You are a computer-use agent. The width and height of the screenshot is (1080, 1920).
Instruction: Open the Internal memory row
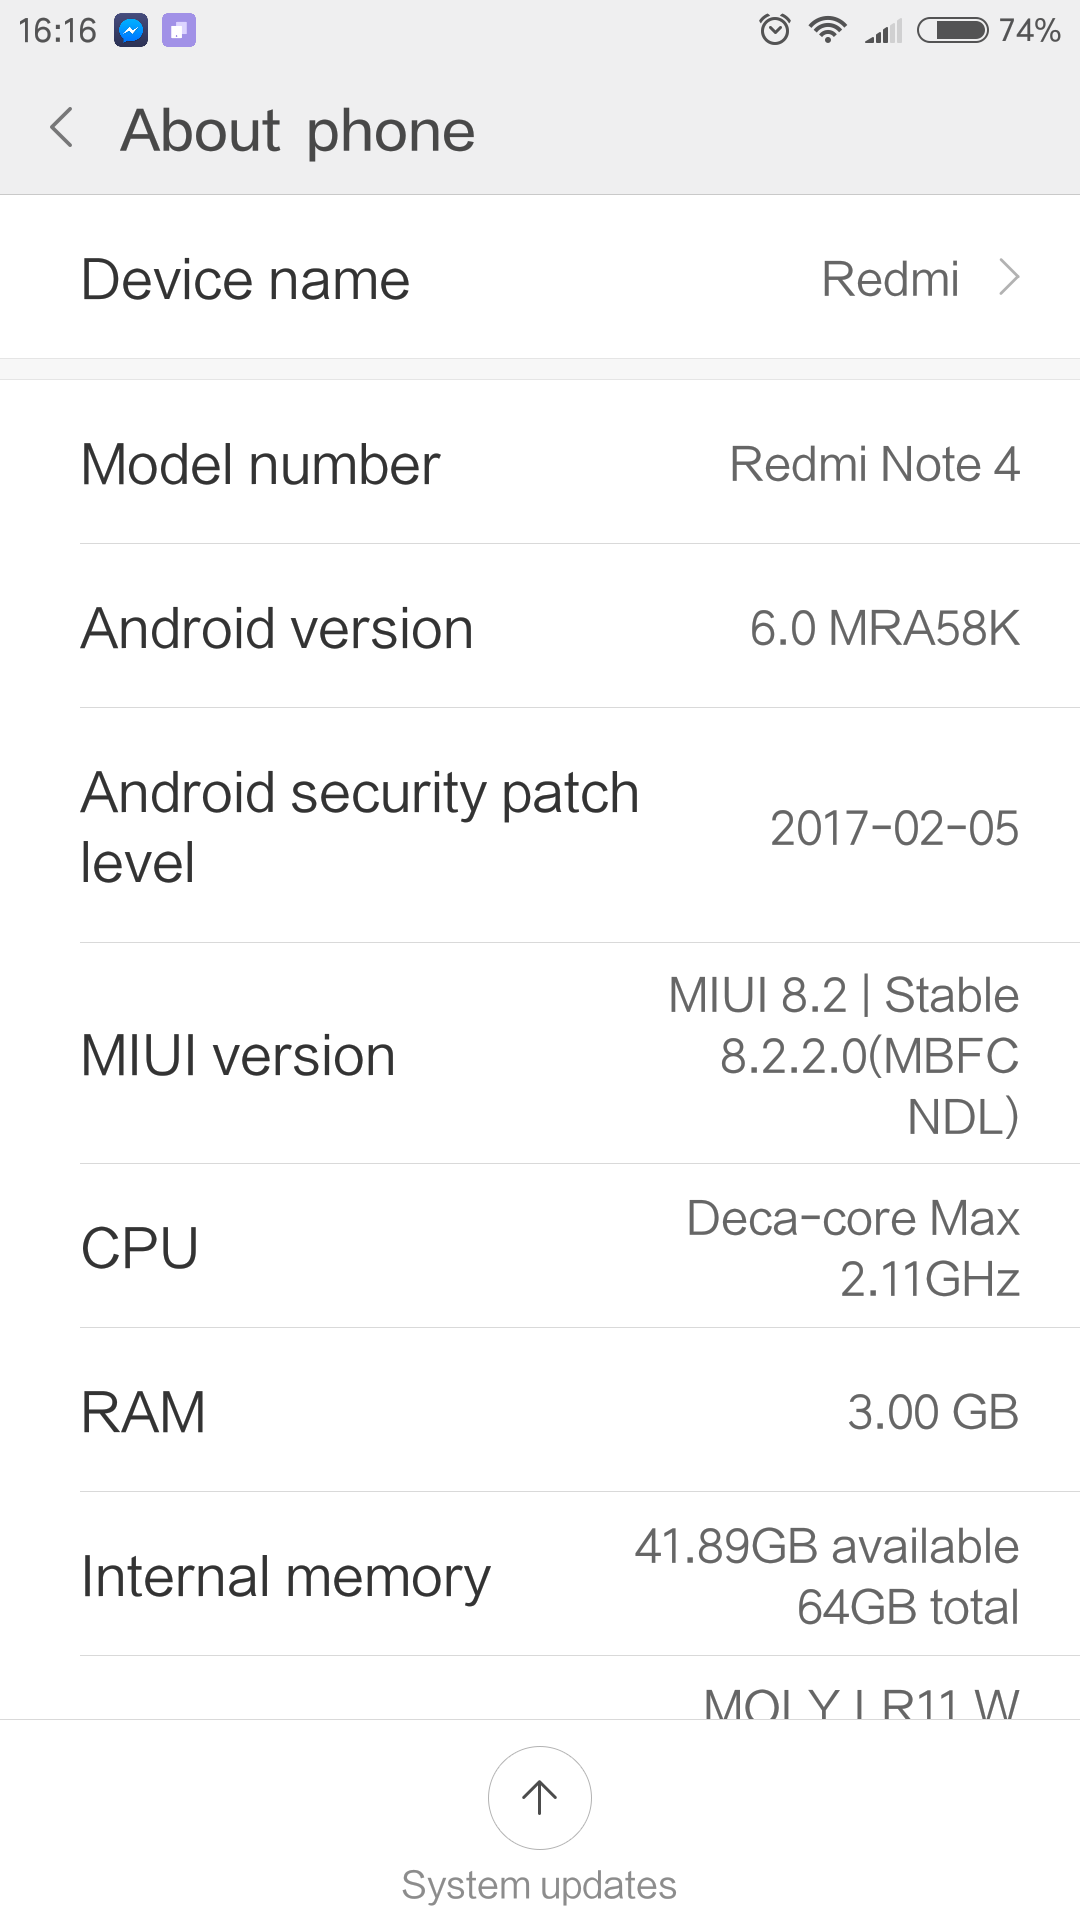tap(540, 1575)
